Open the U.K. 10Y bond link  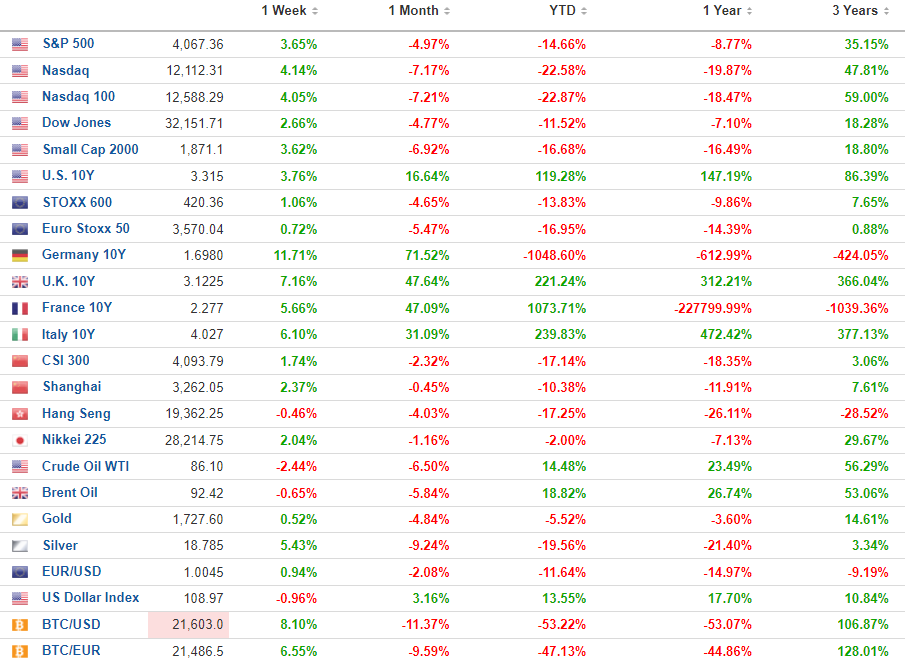click(x=69, y=282)
